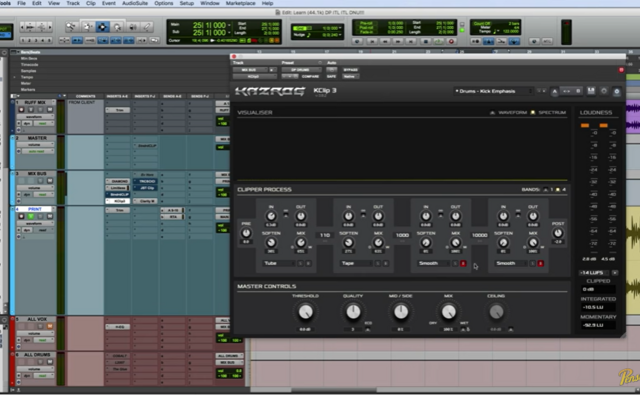Viewport: 640px width, 396px height.
Task: Open fourth band Smooth mode dropdown
Action: point(511,264)
